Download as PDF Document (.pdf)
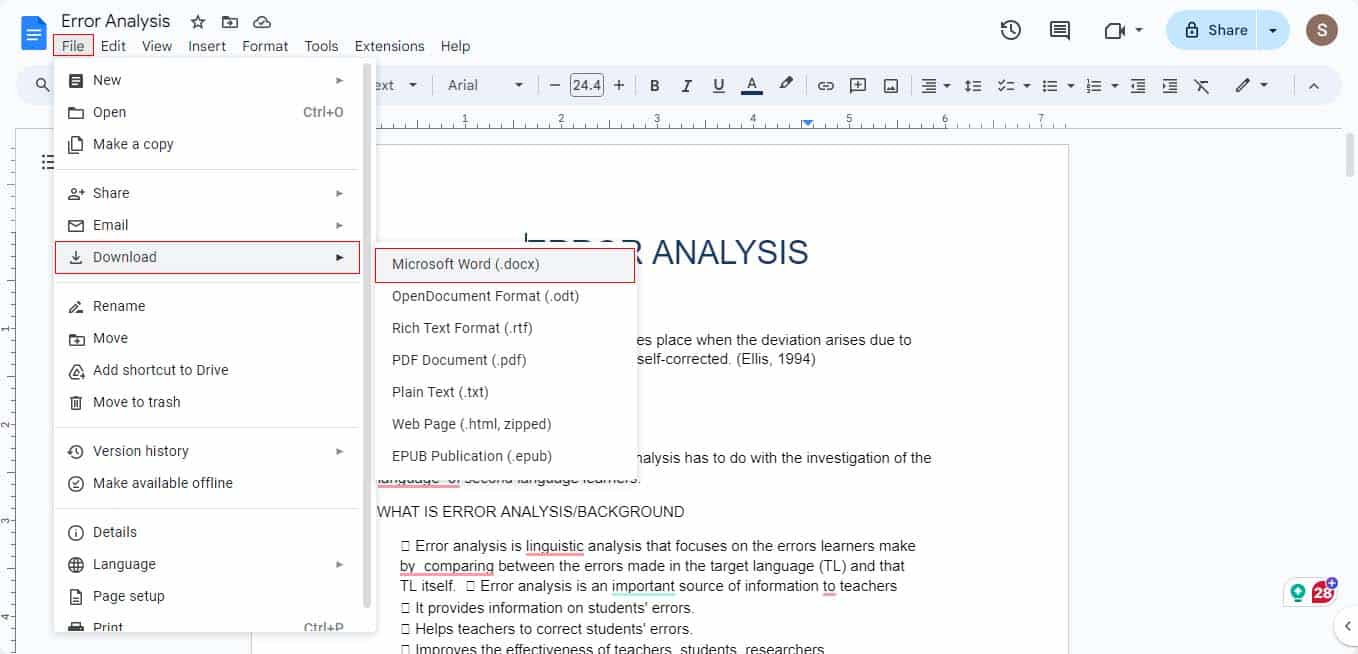This screenshot has width=1358, height=654. [x=505, y=360]
